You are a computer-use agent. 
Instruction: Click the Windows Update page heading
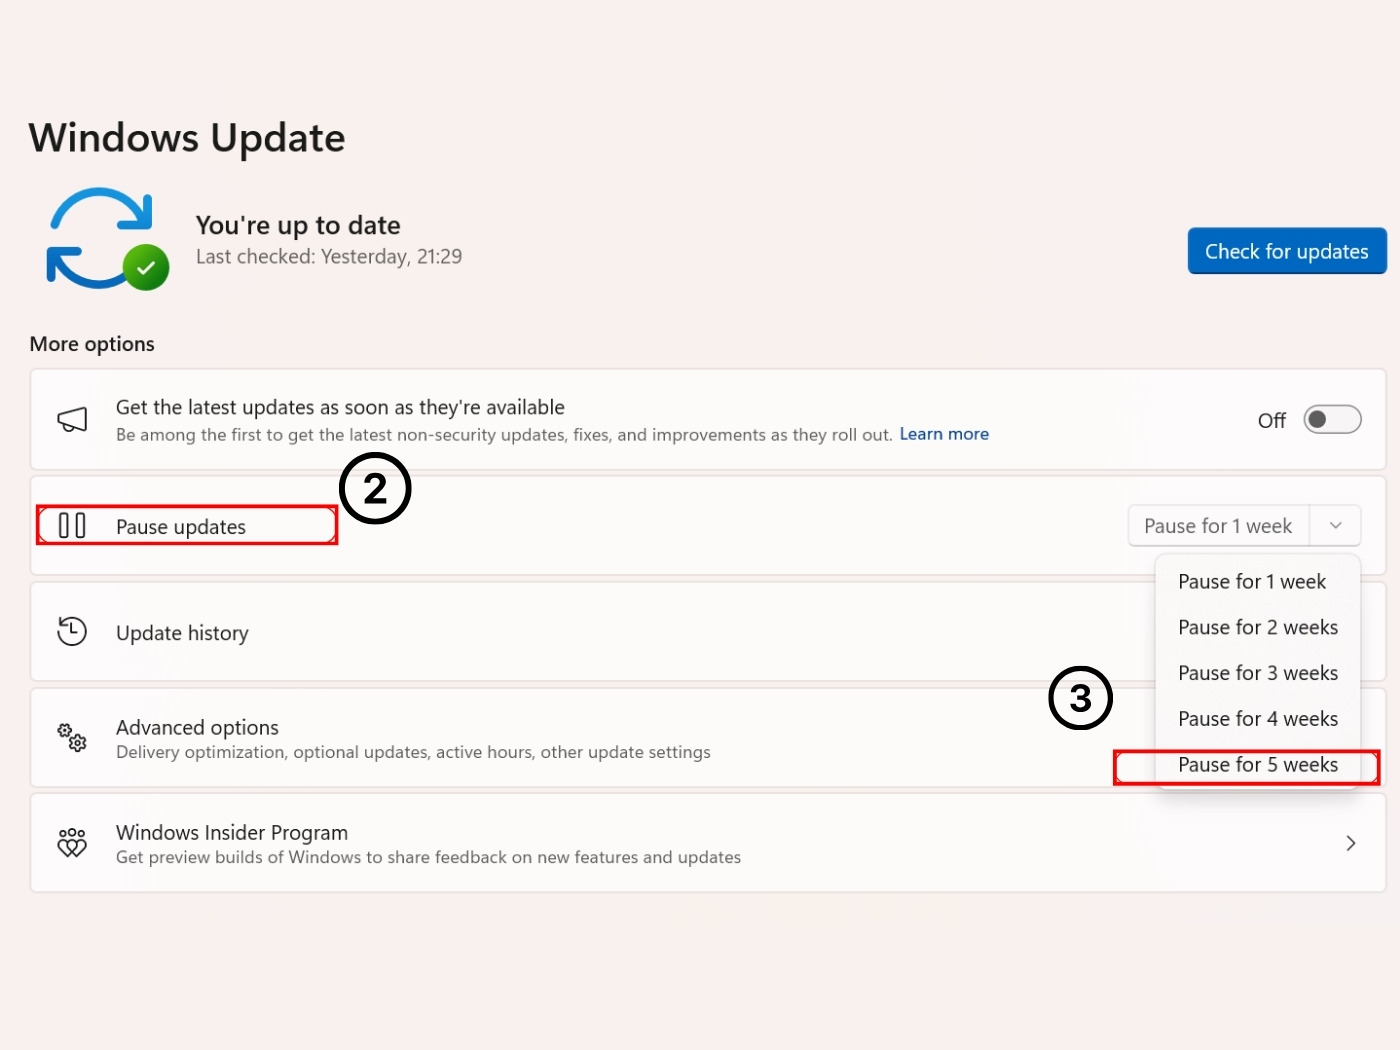[187, 138]
